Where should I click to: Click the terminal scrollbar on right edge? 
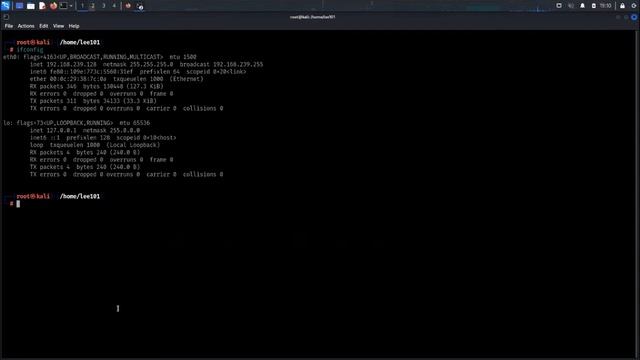click(637, 194)
